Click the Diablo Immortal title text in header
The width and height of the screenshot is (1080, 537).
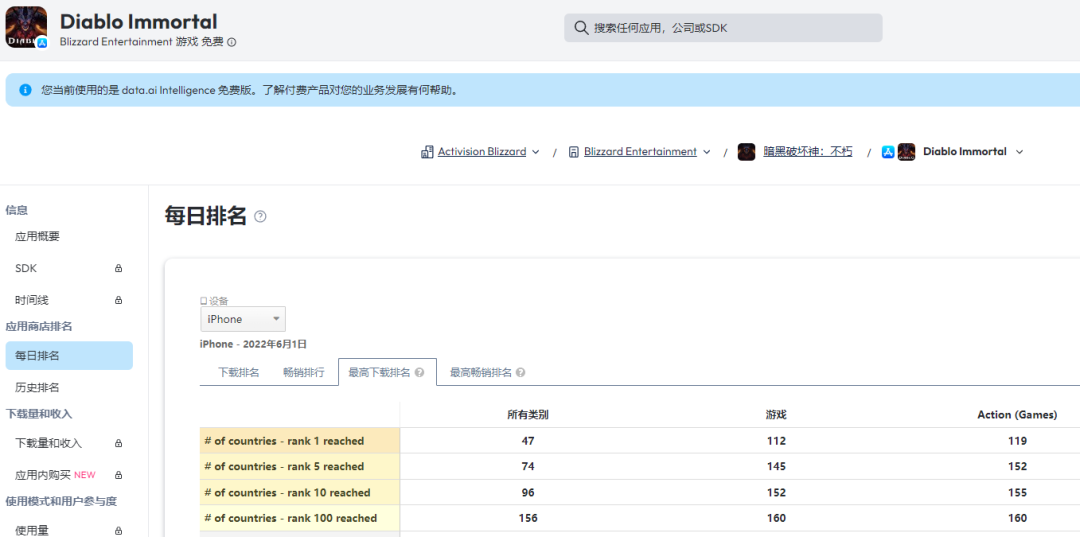(138, 21)
